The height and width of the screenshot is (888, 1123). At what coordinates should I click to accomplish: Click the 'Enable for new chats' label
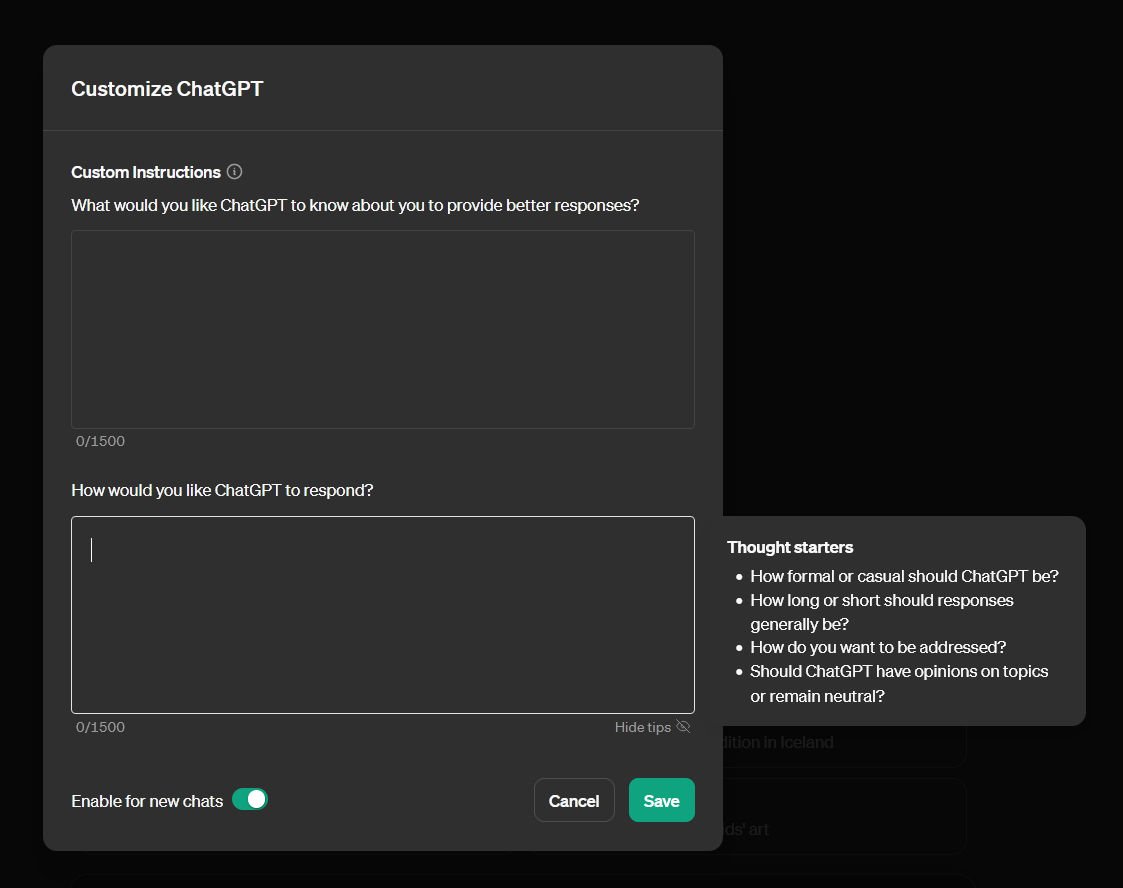[148, 801]
